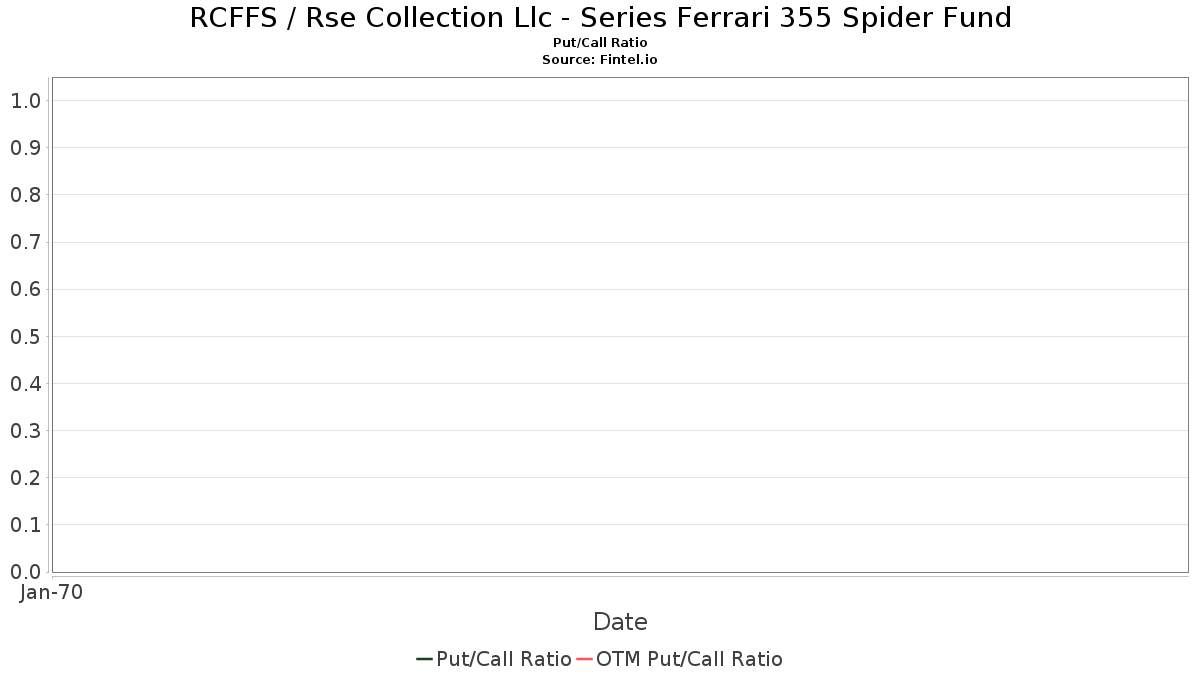
Task: Open the Source: Fintel.io text
Action: (x=600, y=60)
